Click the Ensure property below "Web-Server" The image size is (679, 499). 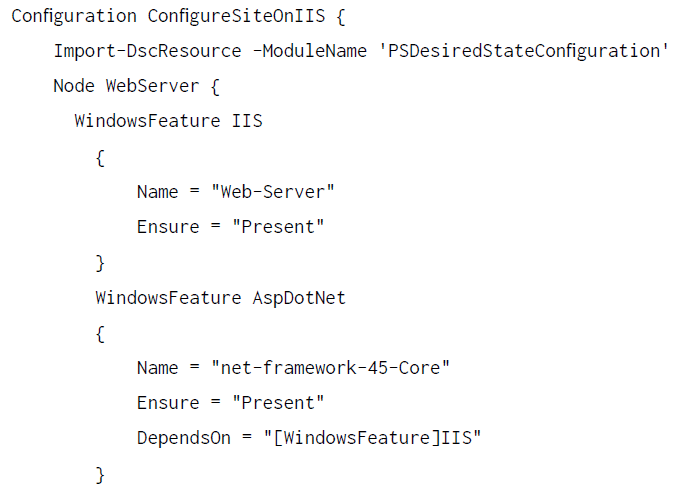pos(168,227)
